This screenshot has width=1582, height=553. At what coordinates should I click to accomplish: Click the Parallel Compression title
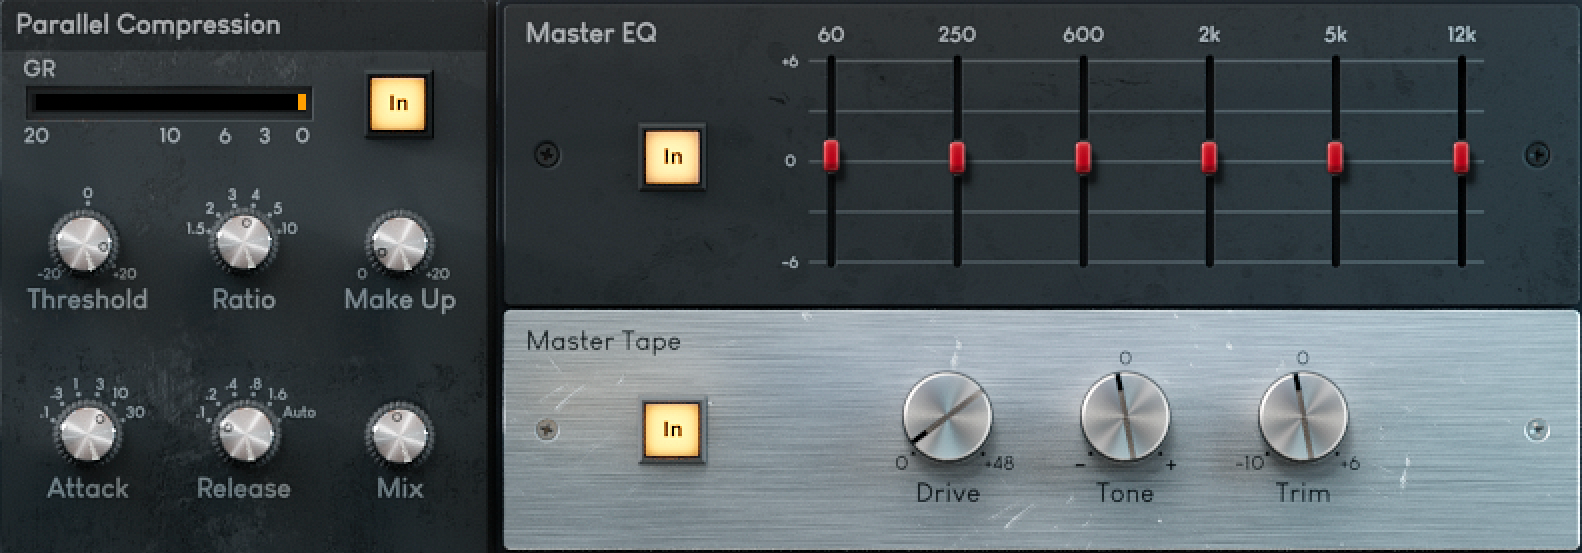click(149, 25)
